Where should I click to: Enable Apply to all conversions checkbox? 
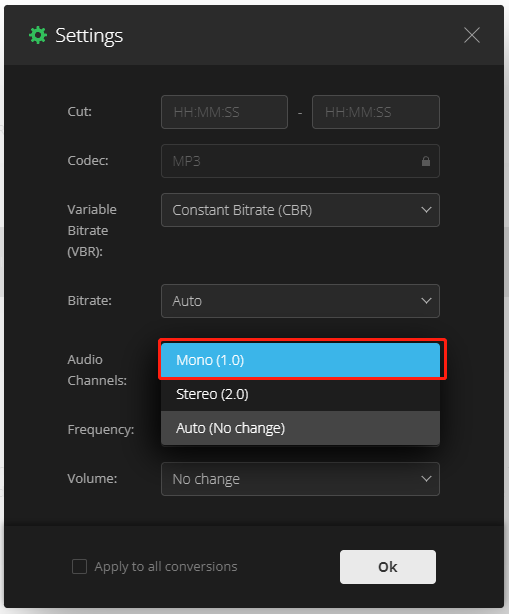point(79,567)
